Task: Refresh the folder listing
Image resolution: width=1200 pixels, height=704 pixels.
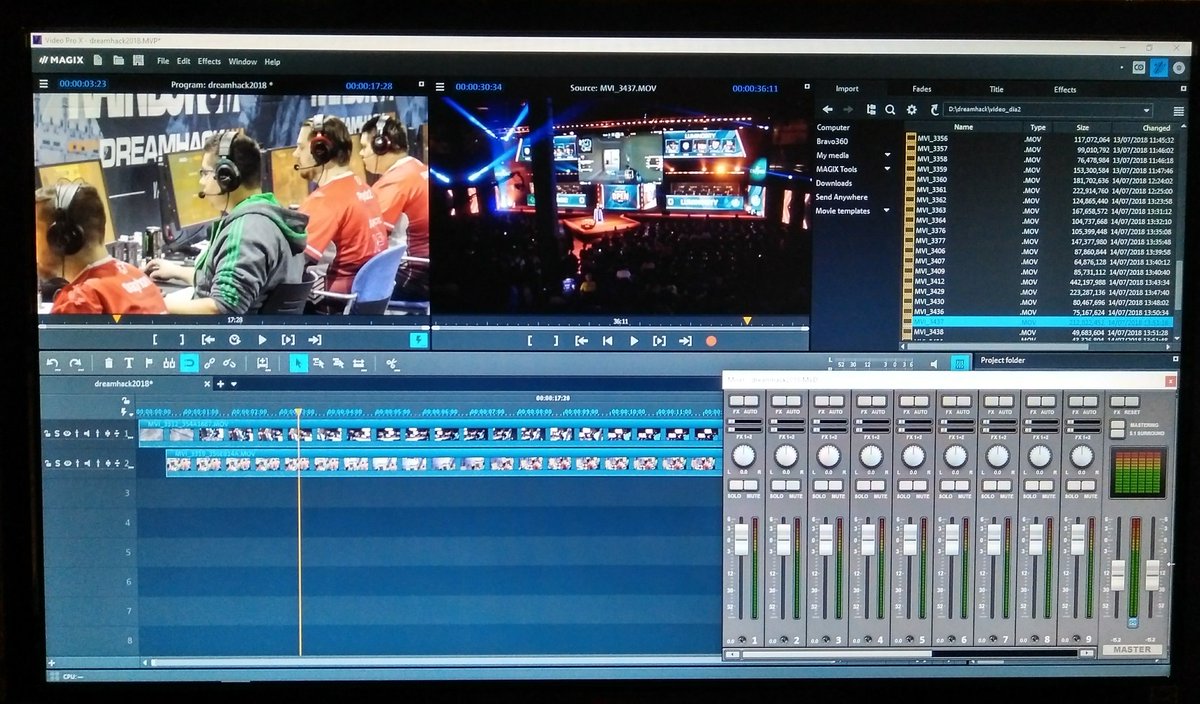Action: coord(934,110)
